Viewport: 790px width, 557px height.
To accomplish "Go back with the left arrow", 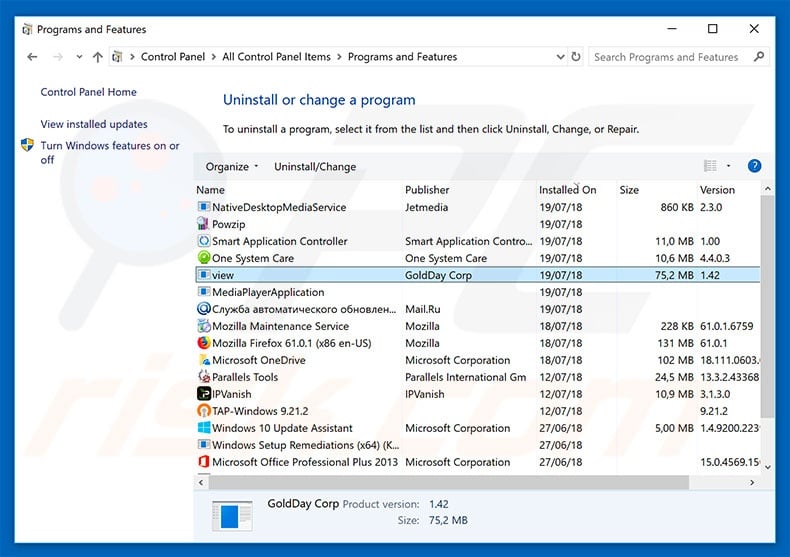I will click(x=32, y=57).
